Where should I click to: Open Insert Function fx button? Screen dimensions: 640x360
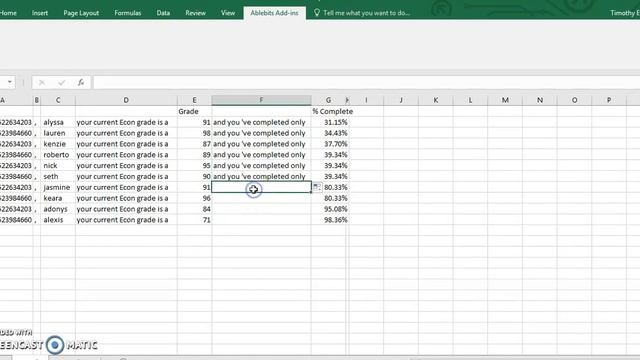(x=81, y=83)
